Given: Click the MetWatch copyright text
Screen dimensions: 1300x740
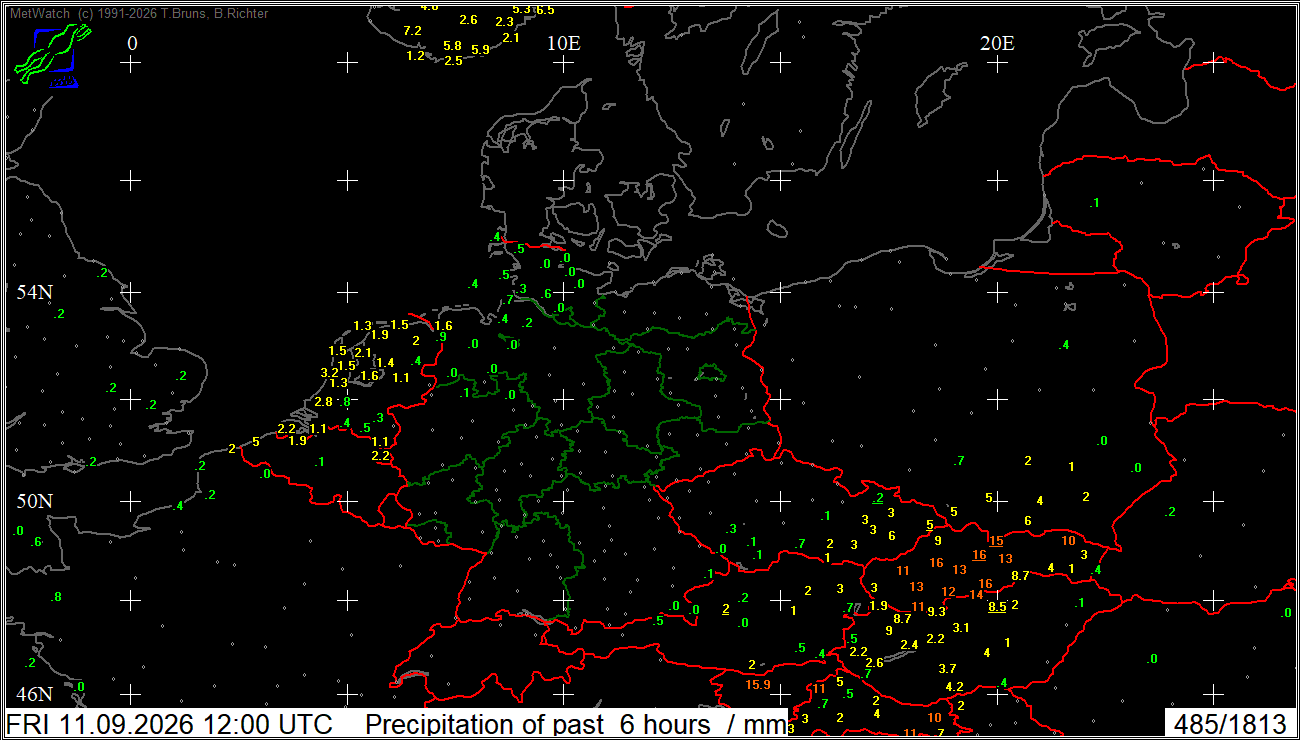Looking at the screenshot, I should coord(138,14).
